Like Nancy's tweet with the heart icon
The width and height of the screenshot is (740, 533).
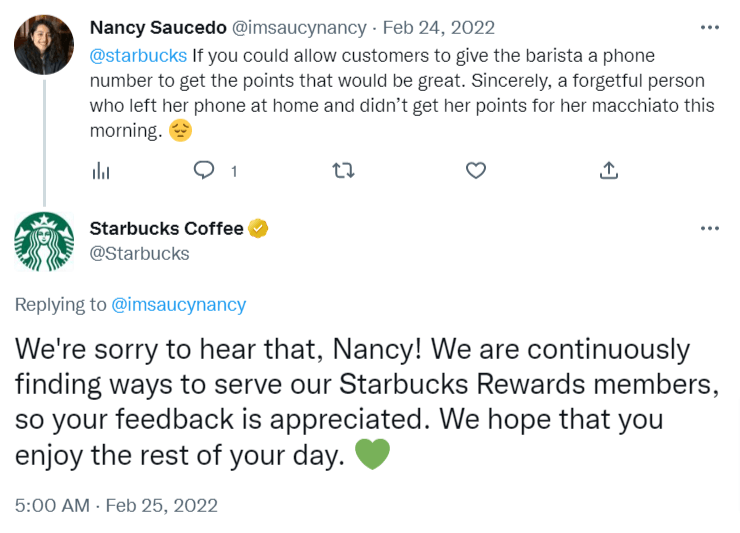click(476, 171)
